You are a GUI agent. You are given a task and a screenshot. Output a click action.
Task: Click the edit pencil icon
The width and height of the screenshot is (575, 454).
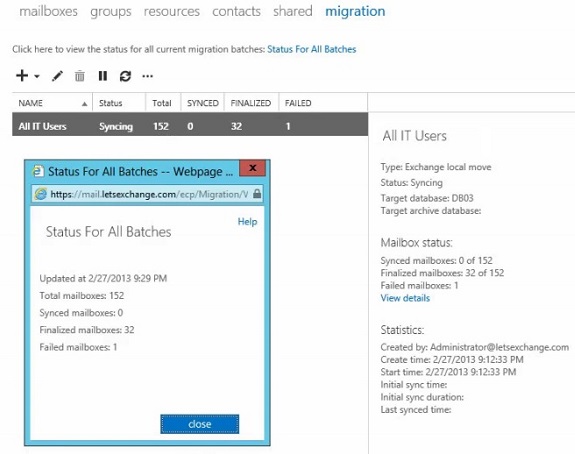[57, 76]
